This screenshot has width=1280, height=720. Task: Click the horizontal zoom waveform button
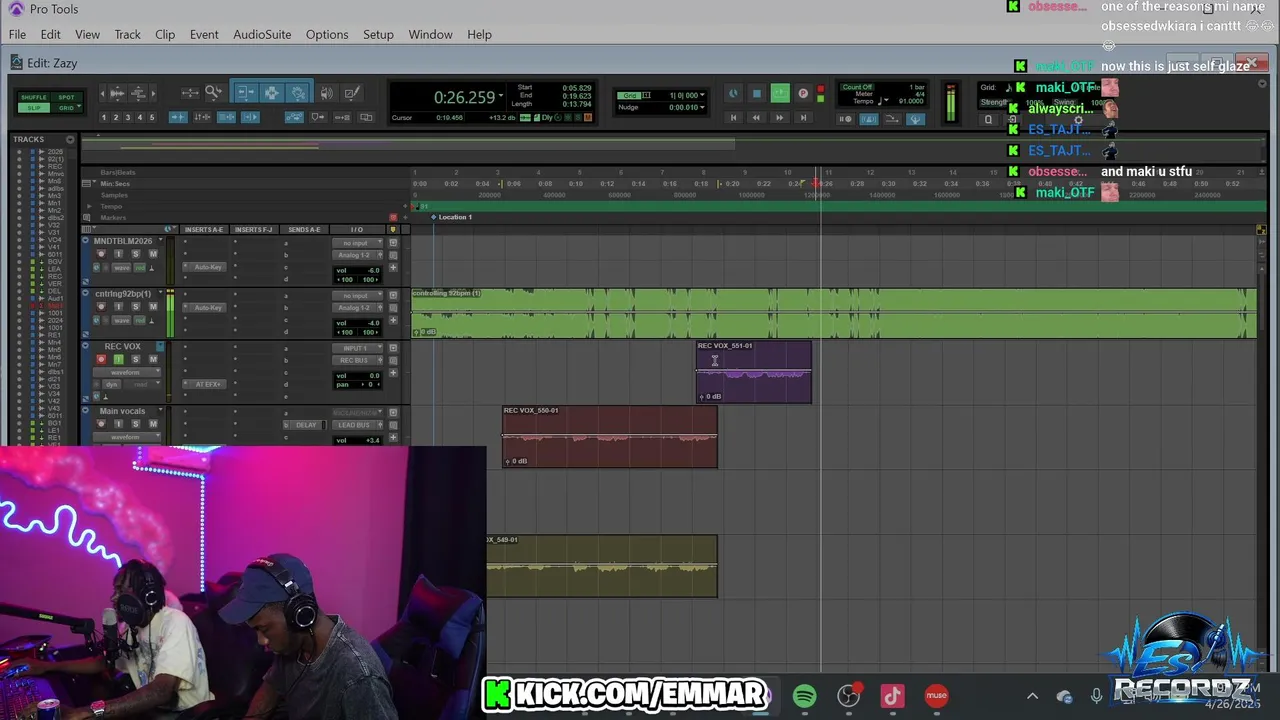116,93
